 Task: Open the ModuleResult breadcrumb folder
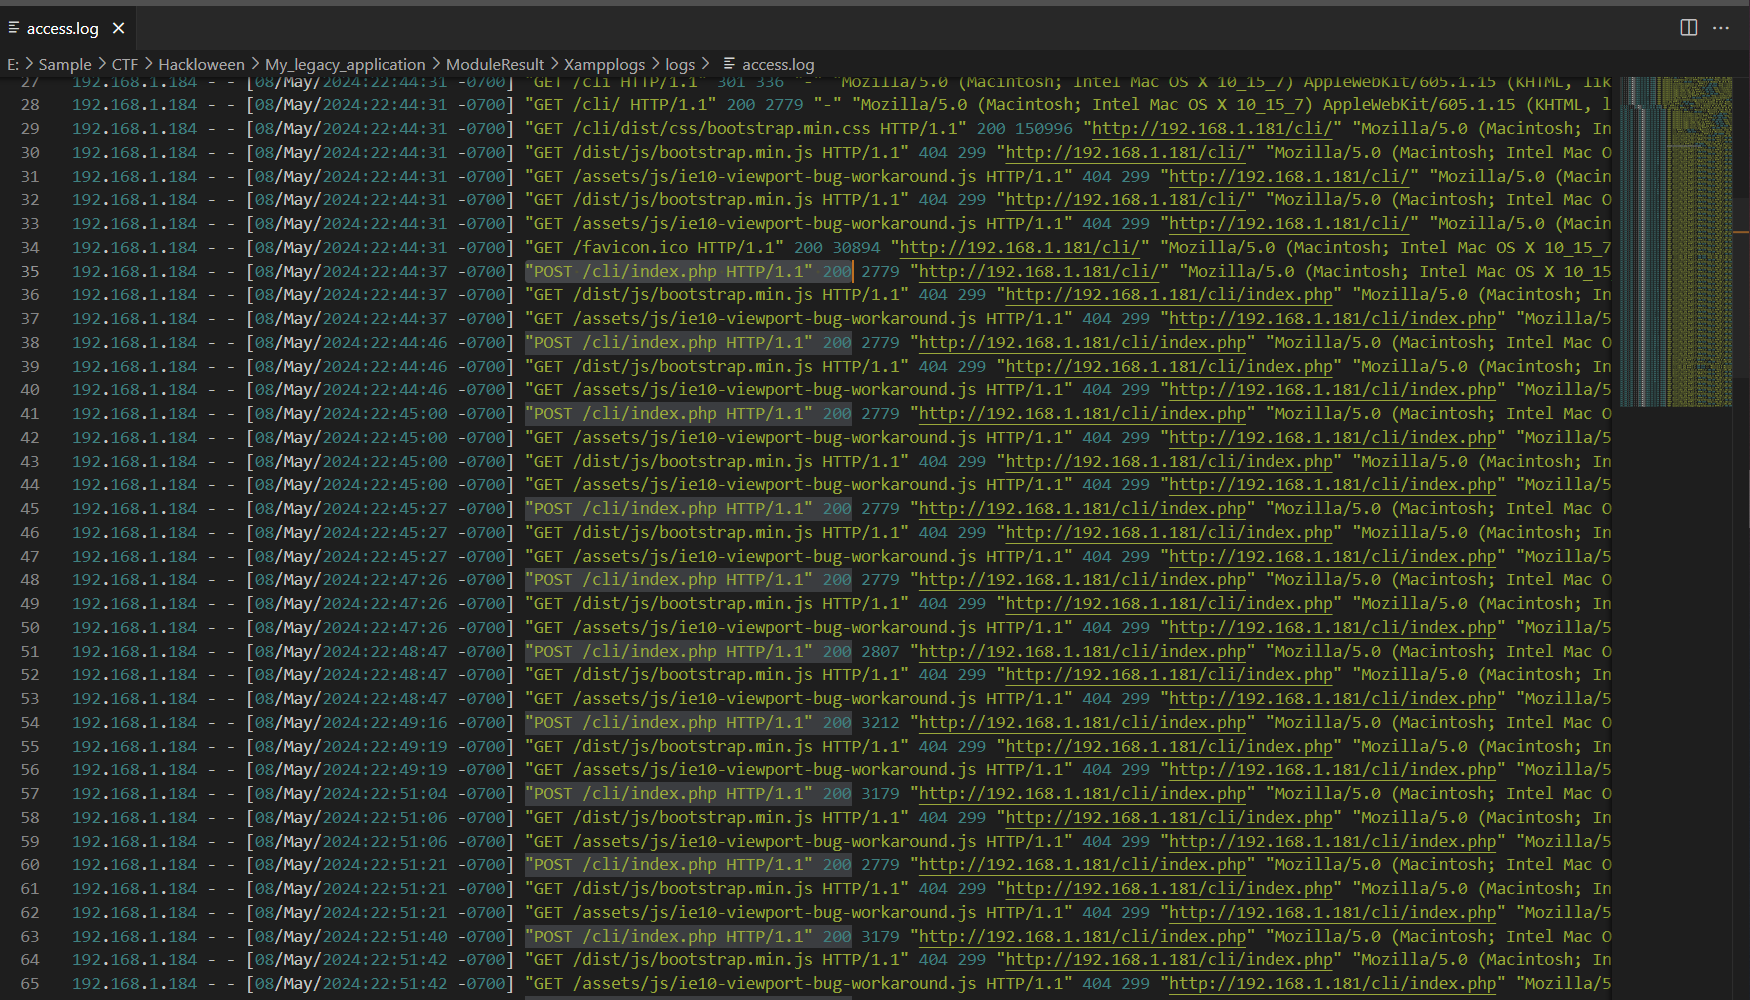tap(495, 64)
